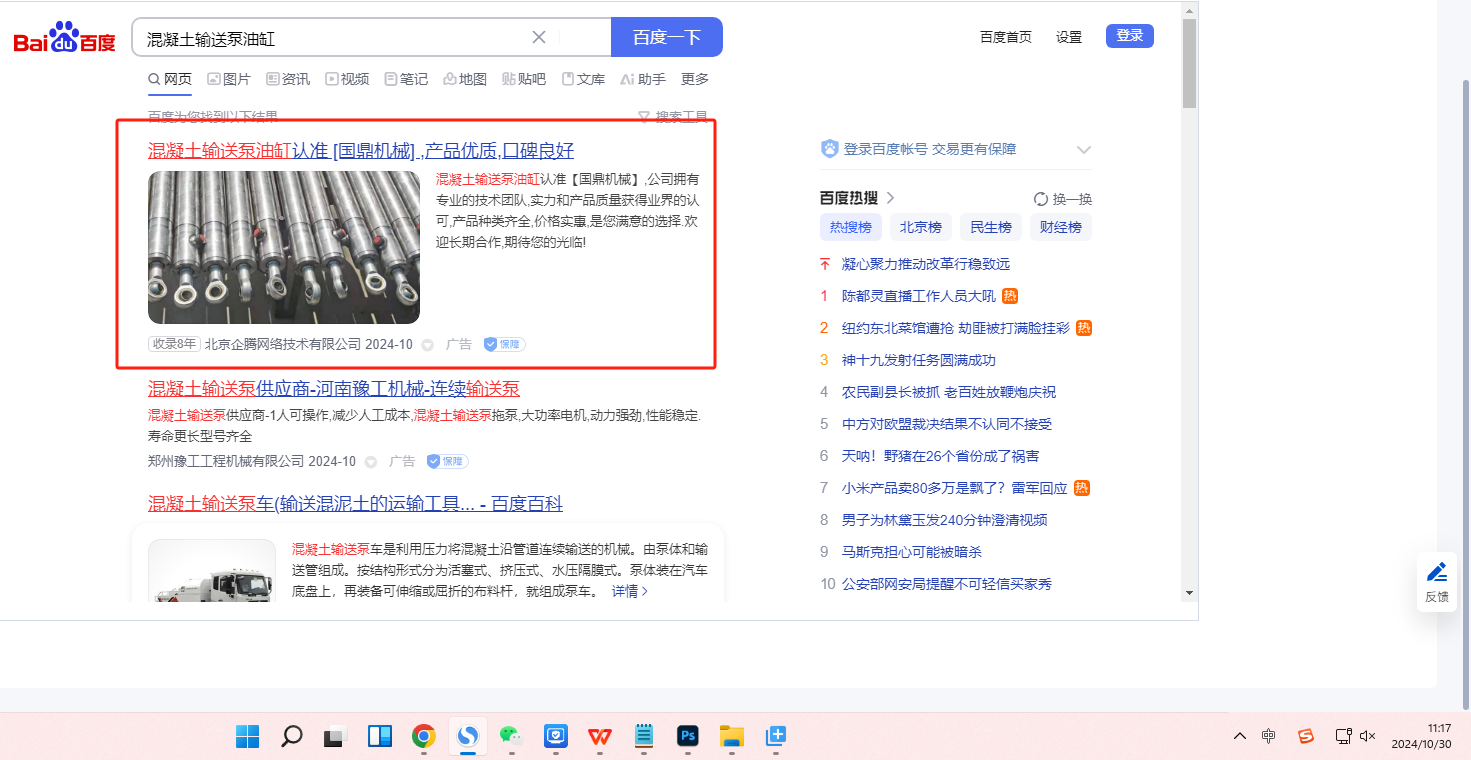
Task: Clear the search box with the X icon
Action: (x=538, y=37)
